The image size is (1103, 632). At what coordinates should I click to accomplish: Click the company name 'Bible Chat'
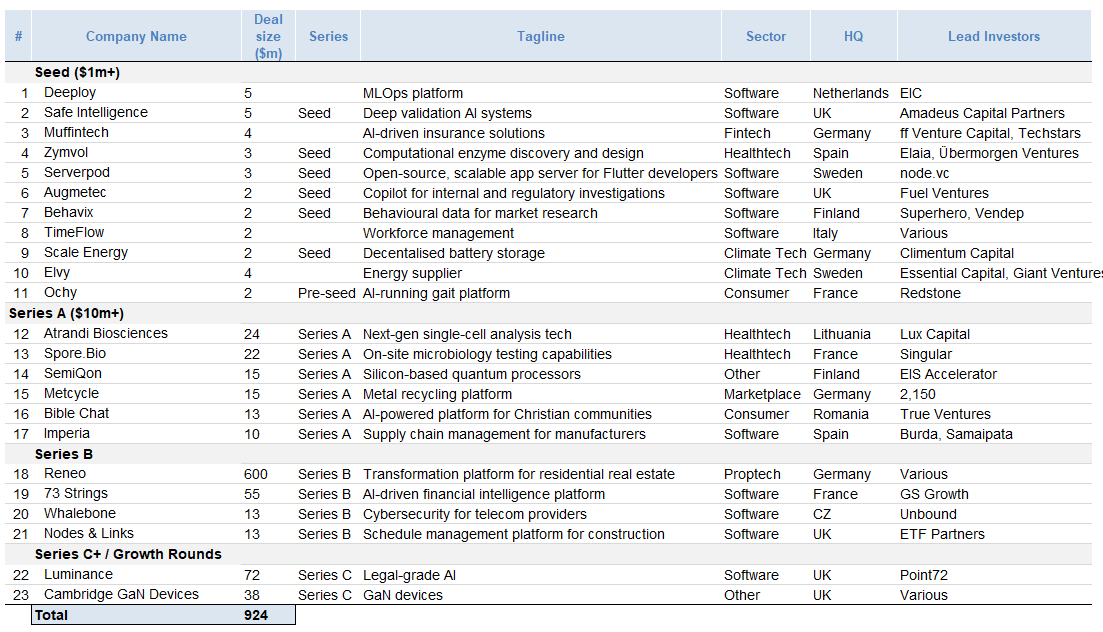(x=76, y=414)
